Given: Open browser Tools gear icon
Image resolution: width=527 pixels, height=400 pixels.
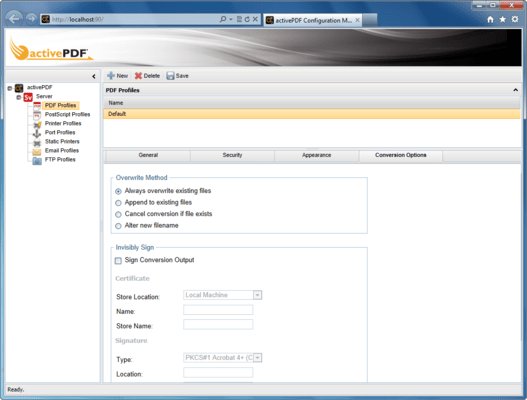Looking at the screenshot, I should 515,19.
